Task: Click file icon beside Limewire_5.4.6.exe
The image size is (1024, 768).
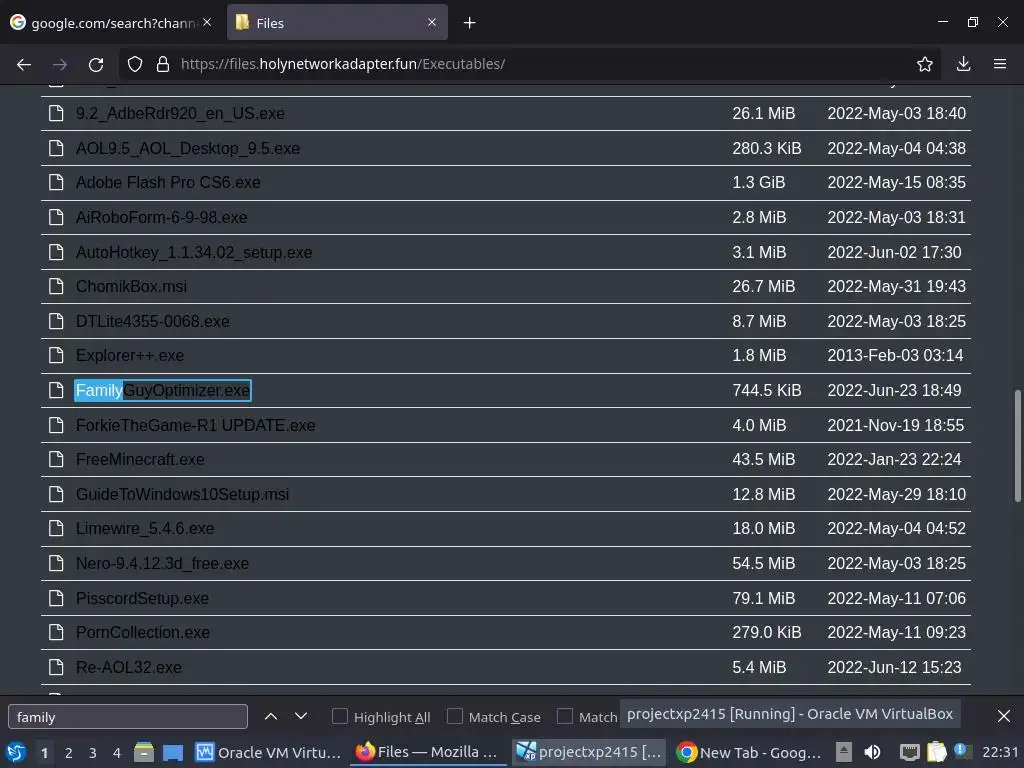Action: click(56, 528)
